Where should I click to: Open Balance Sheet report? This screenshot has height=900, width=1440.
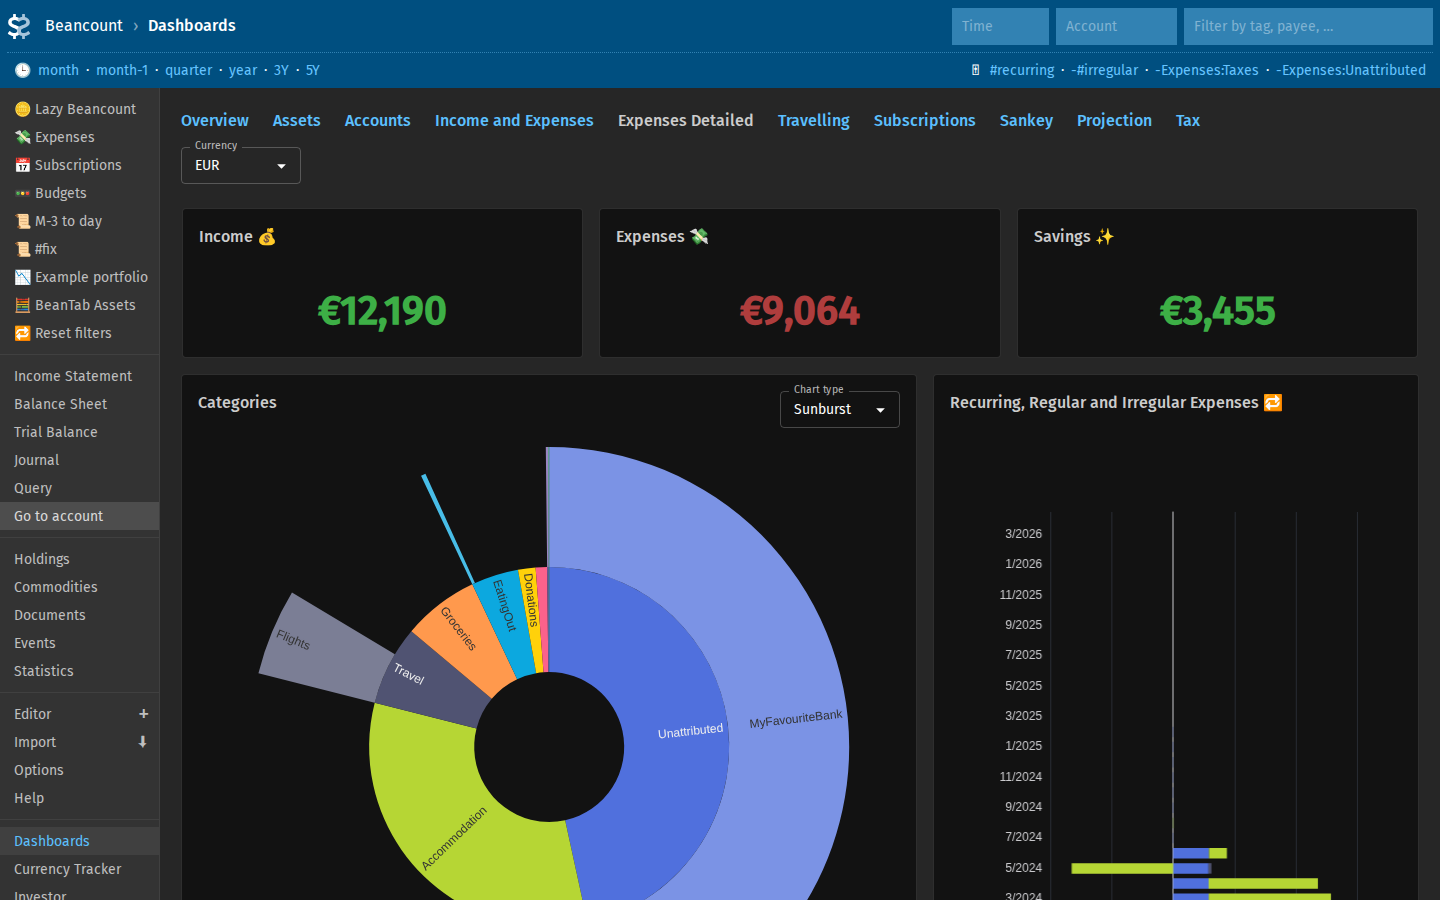80,404
